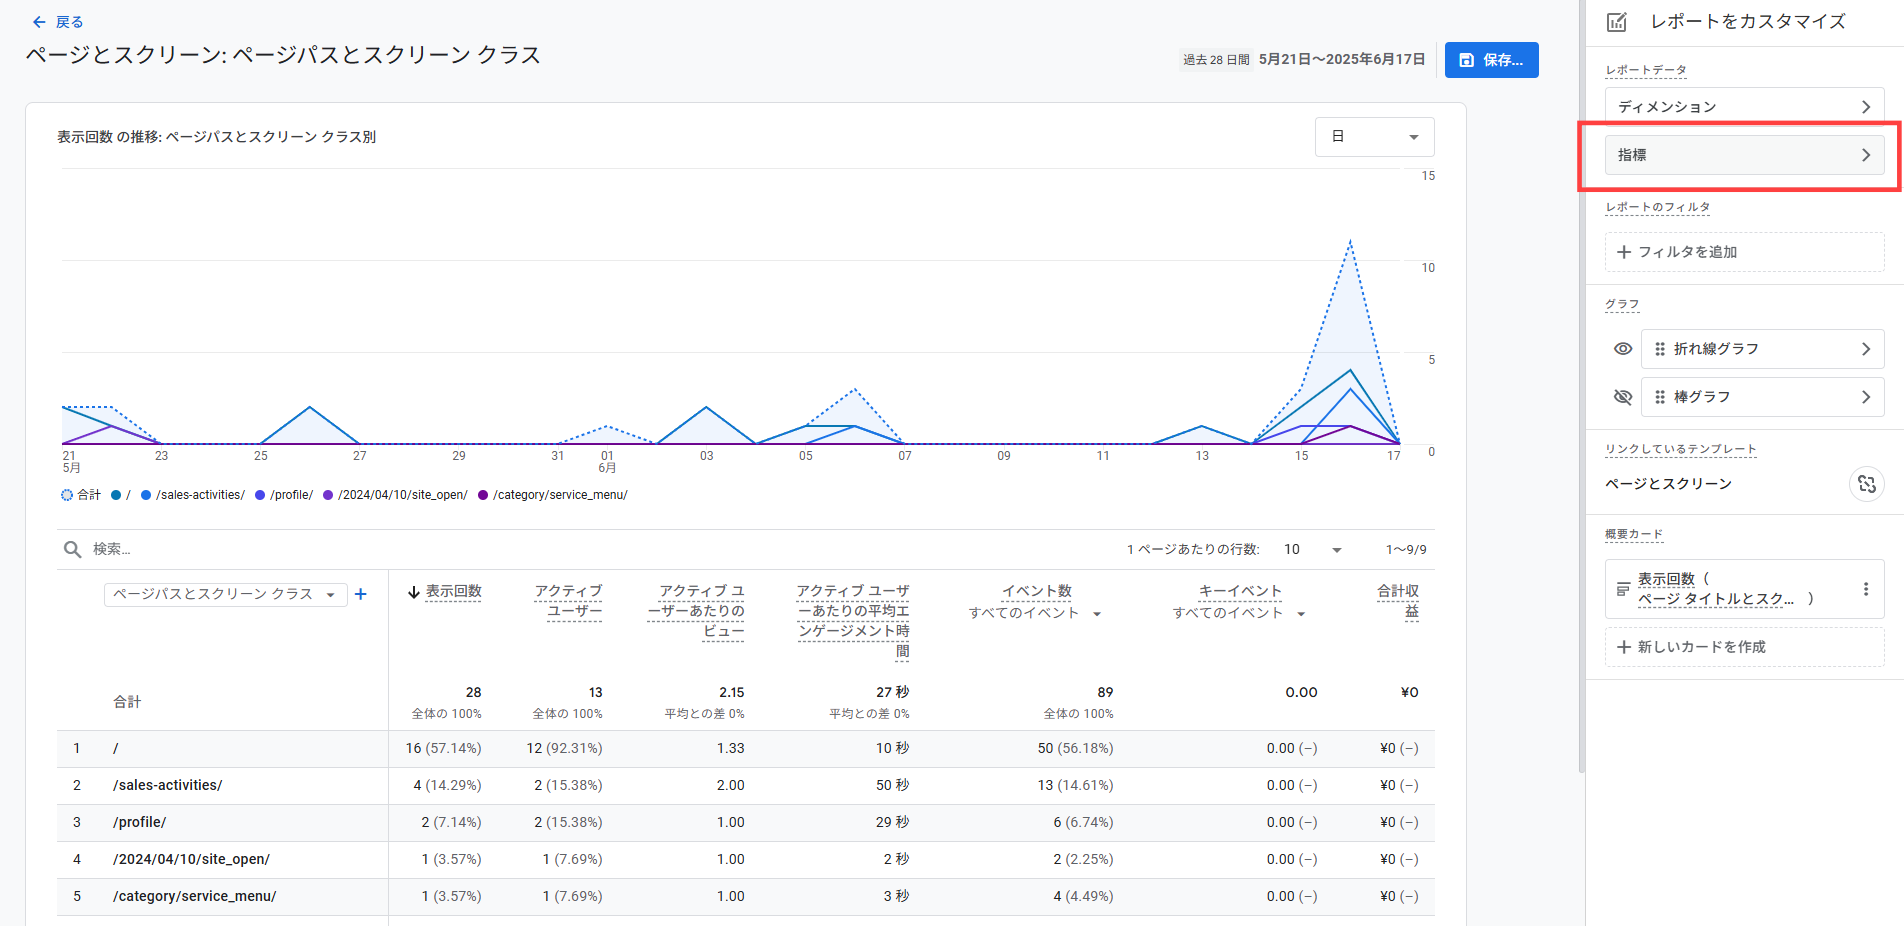Click the /category/service_menu/ row path

coord(195,896)
